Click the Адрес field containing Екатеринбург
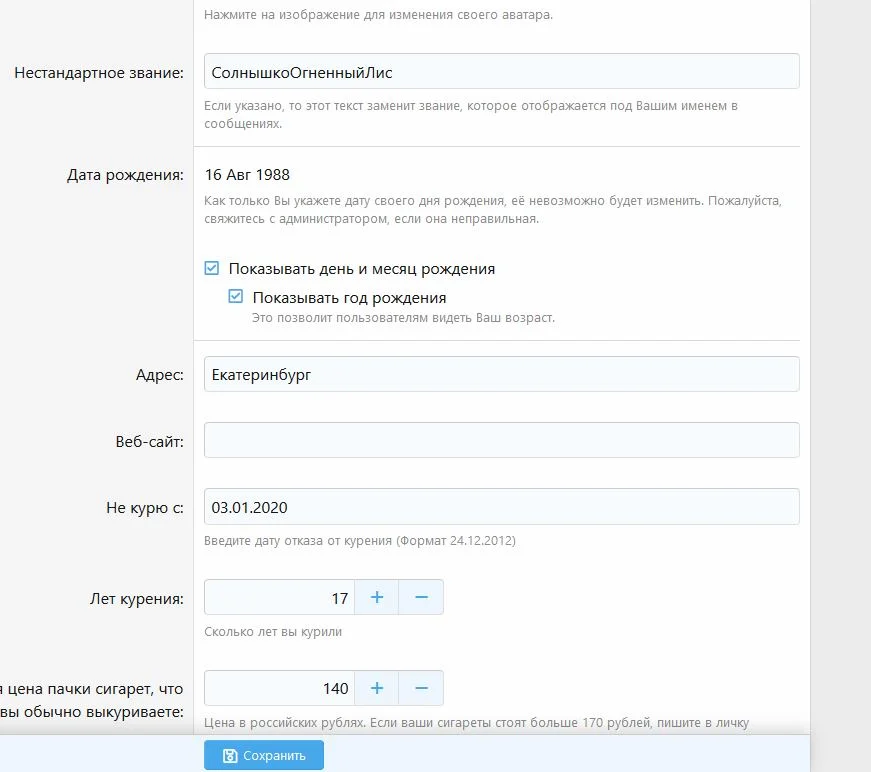 click(501, 374)
